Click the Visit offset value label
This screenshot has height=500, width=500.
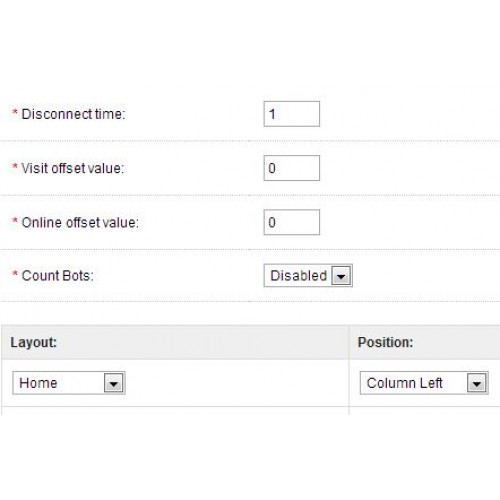point(73,168)
